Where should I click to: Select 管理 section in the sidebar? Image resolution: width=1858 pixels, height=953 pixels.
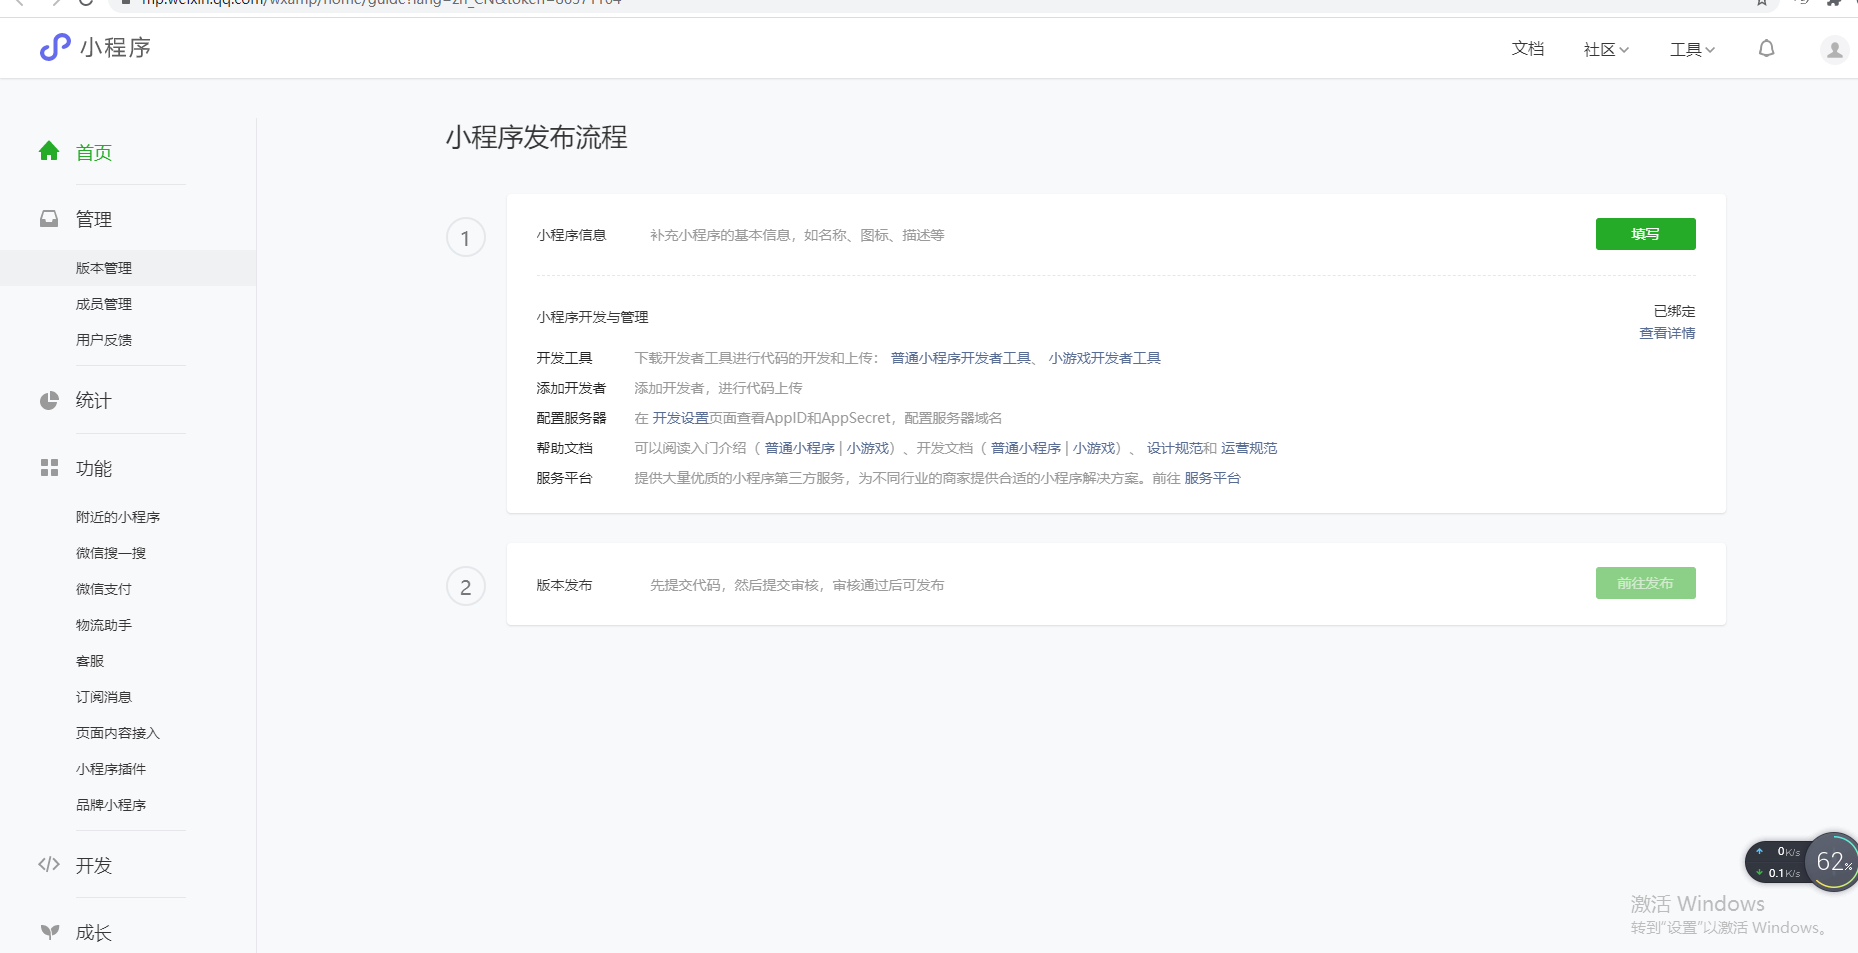point(94,219)
